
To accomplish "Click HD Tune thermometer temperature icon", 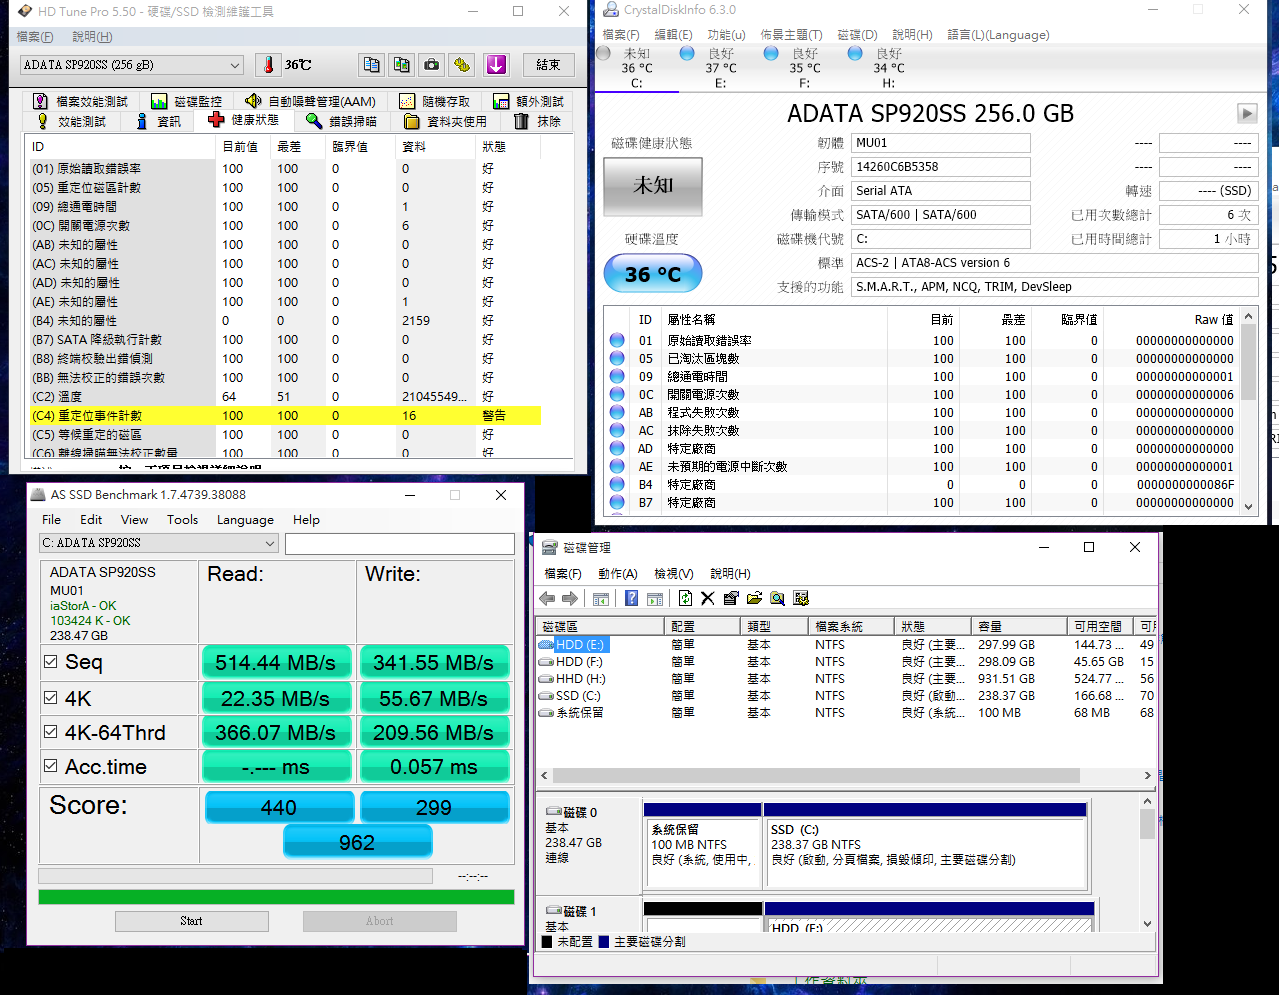I will click(x=268, y=65).
